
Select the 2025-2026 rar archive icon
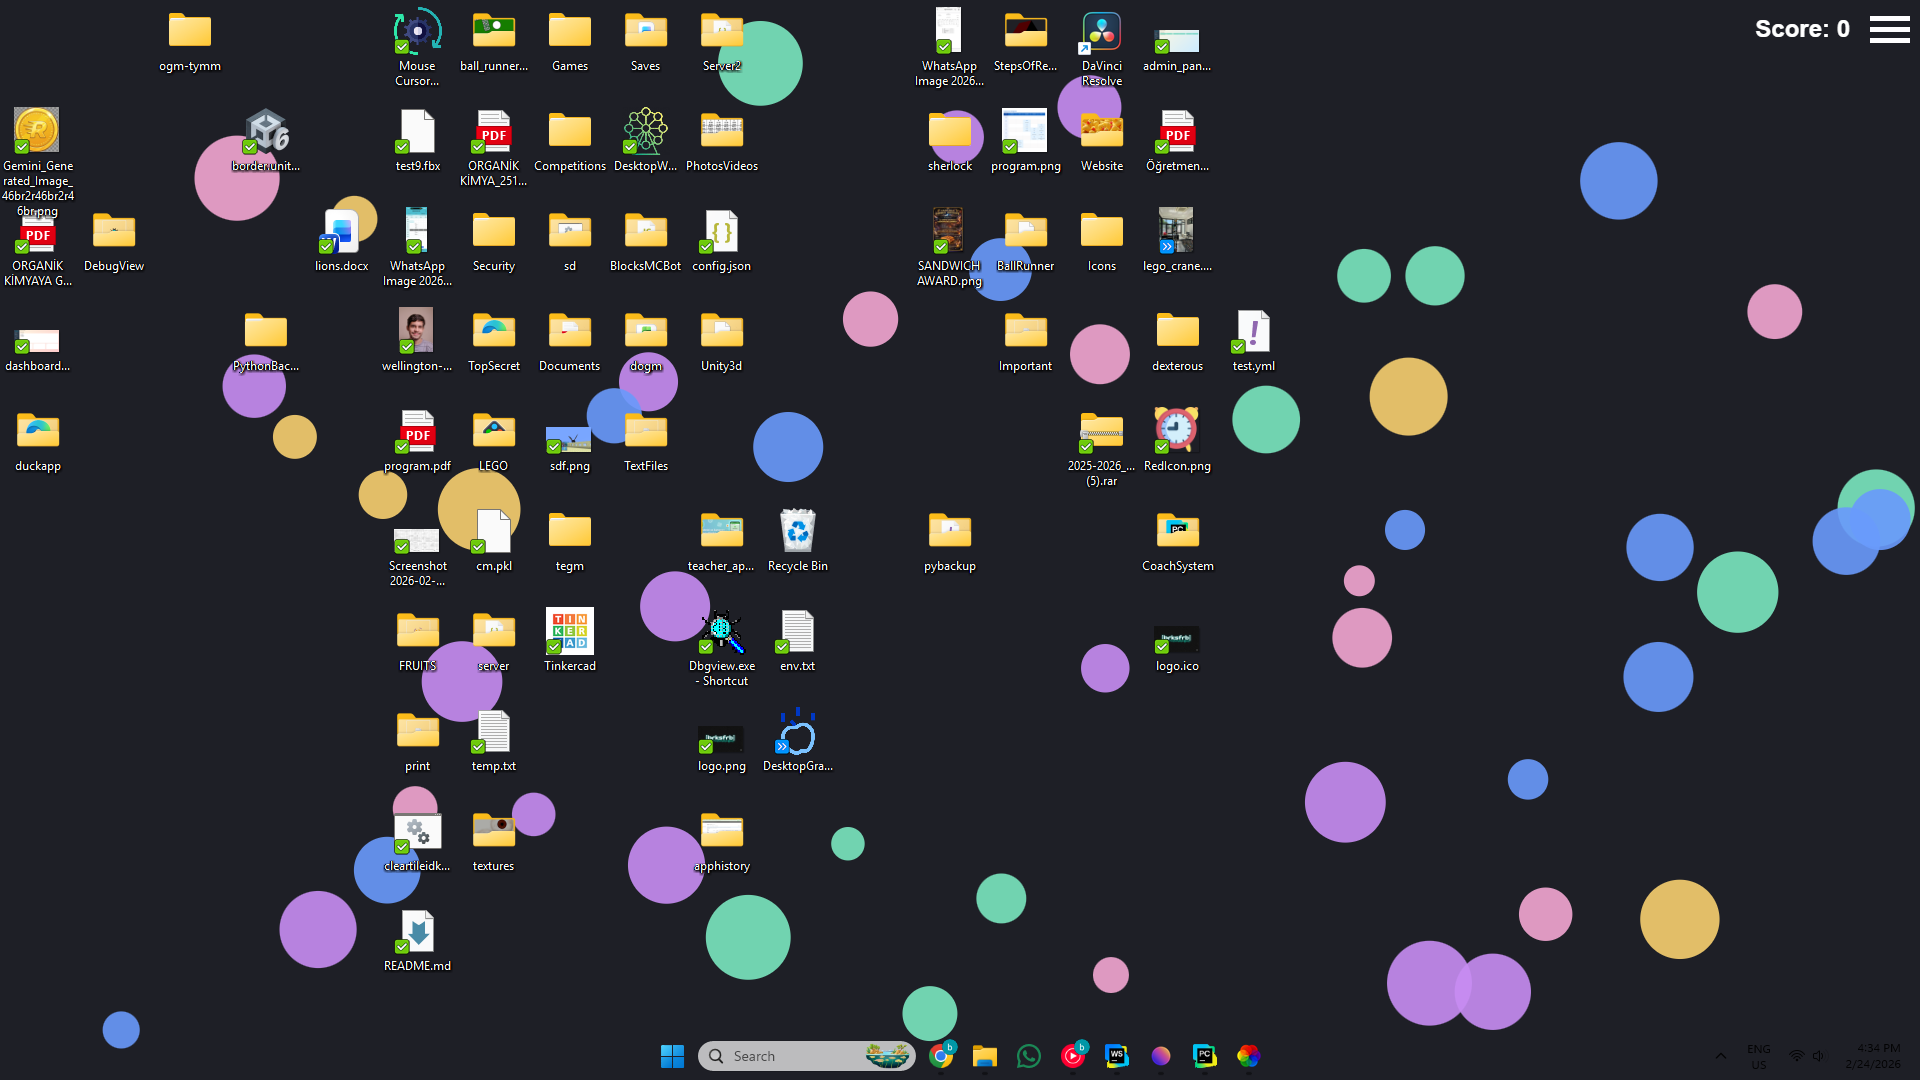1101,431
